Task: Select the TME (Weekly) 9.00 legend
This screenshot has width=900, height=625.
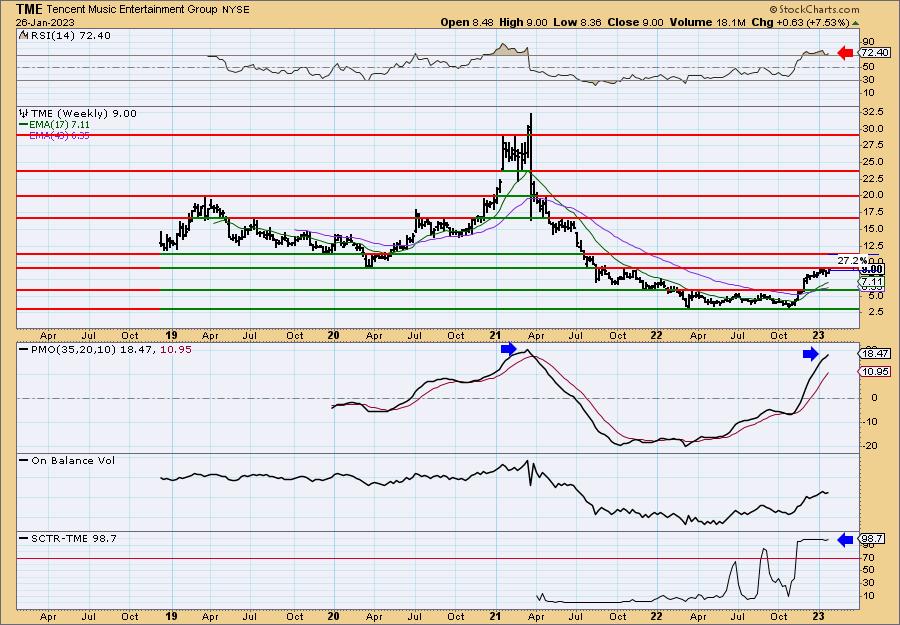Action: [x=84, y=114]
